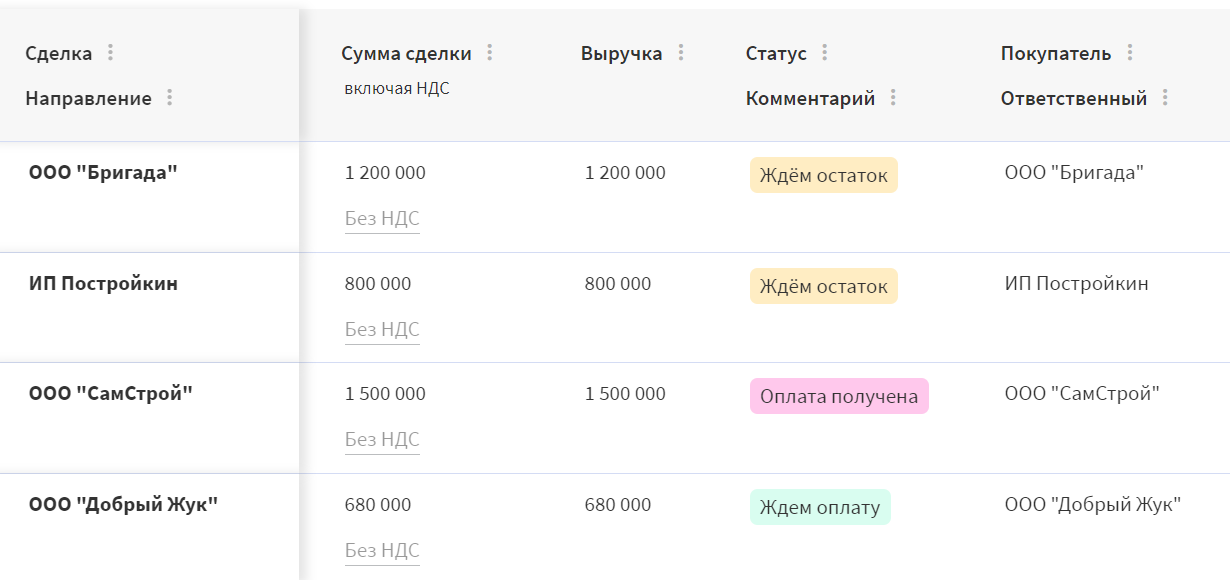
Task: Click the three dots beside Ответственный
Action: click(1165, 98)
